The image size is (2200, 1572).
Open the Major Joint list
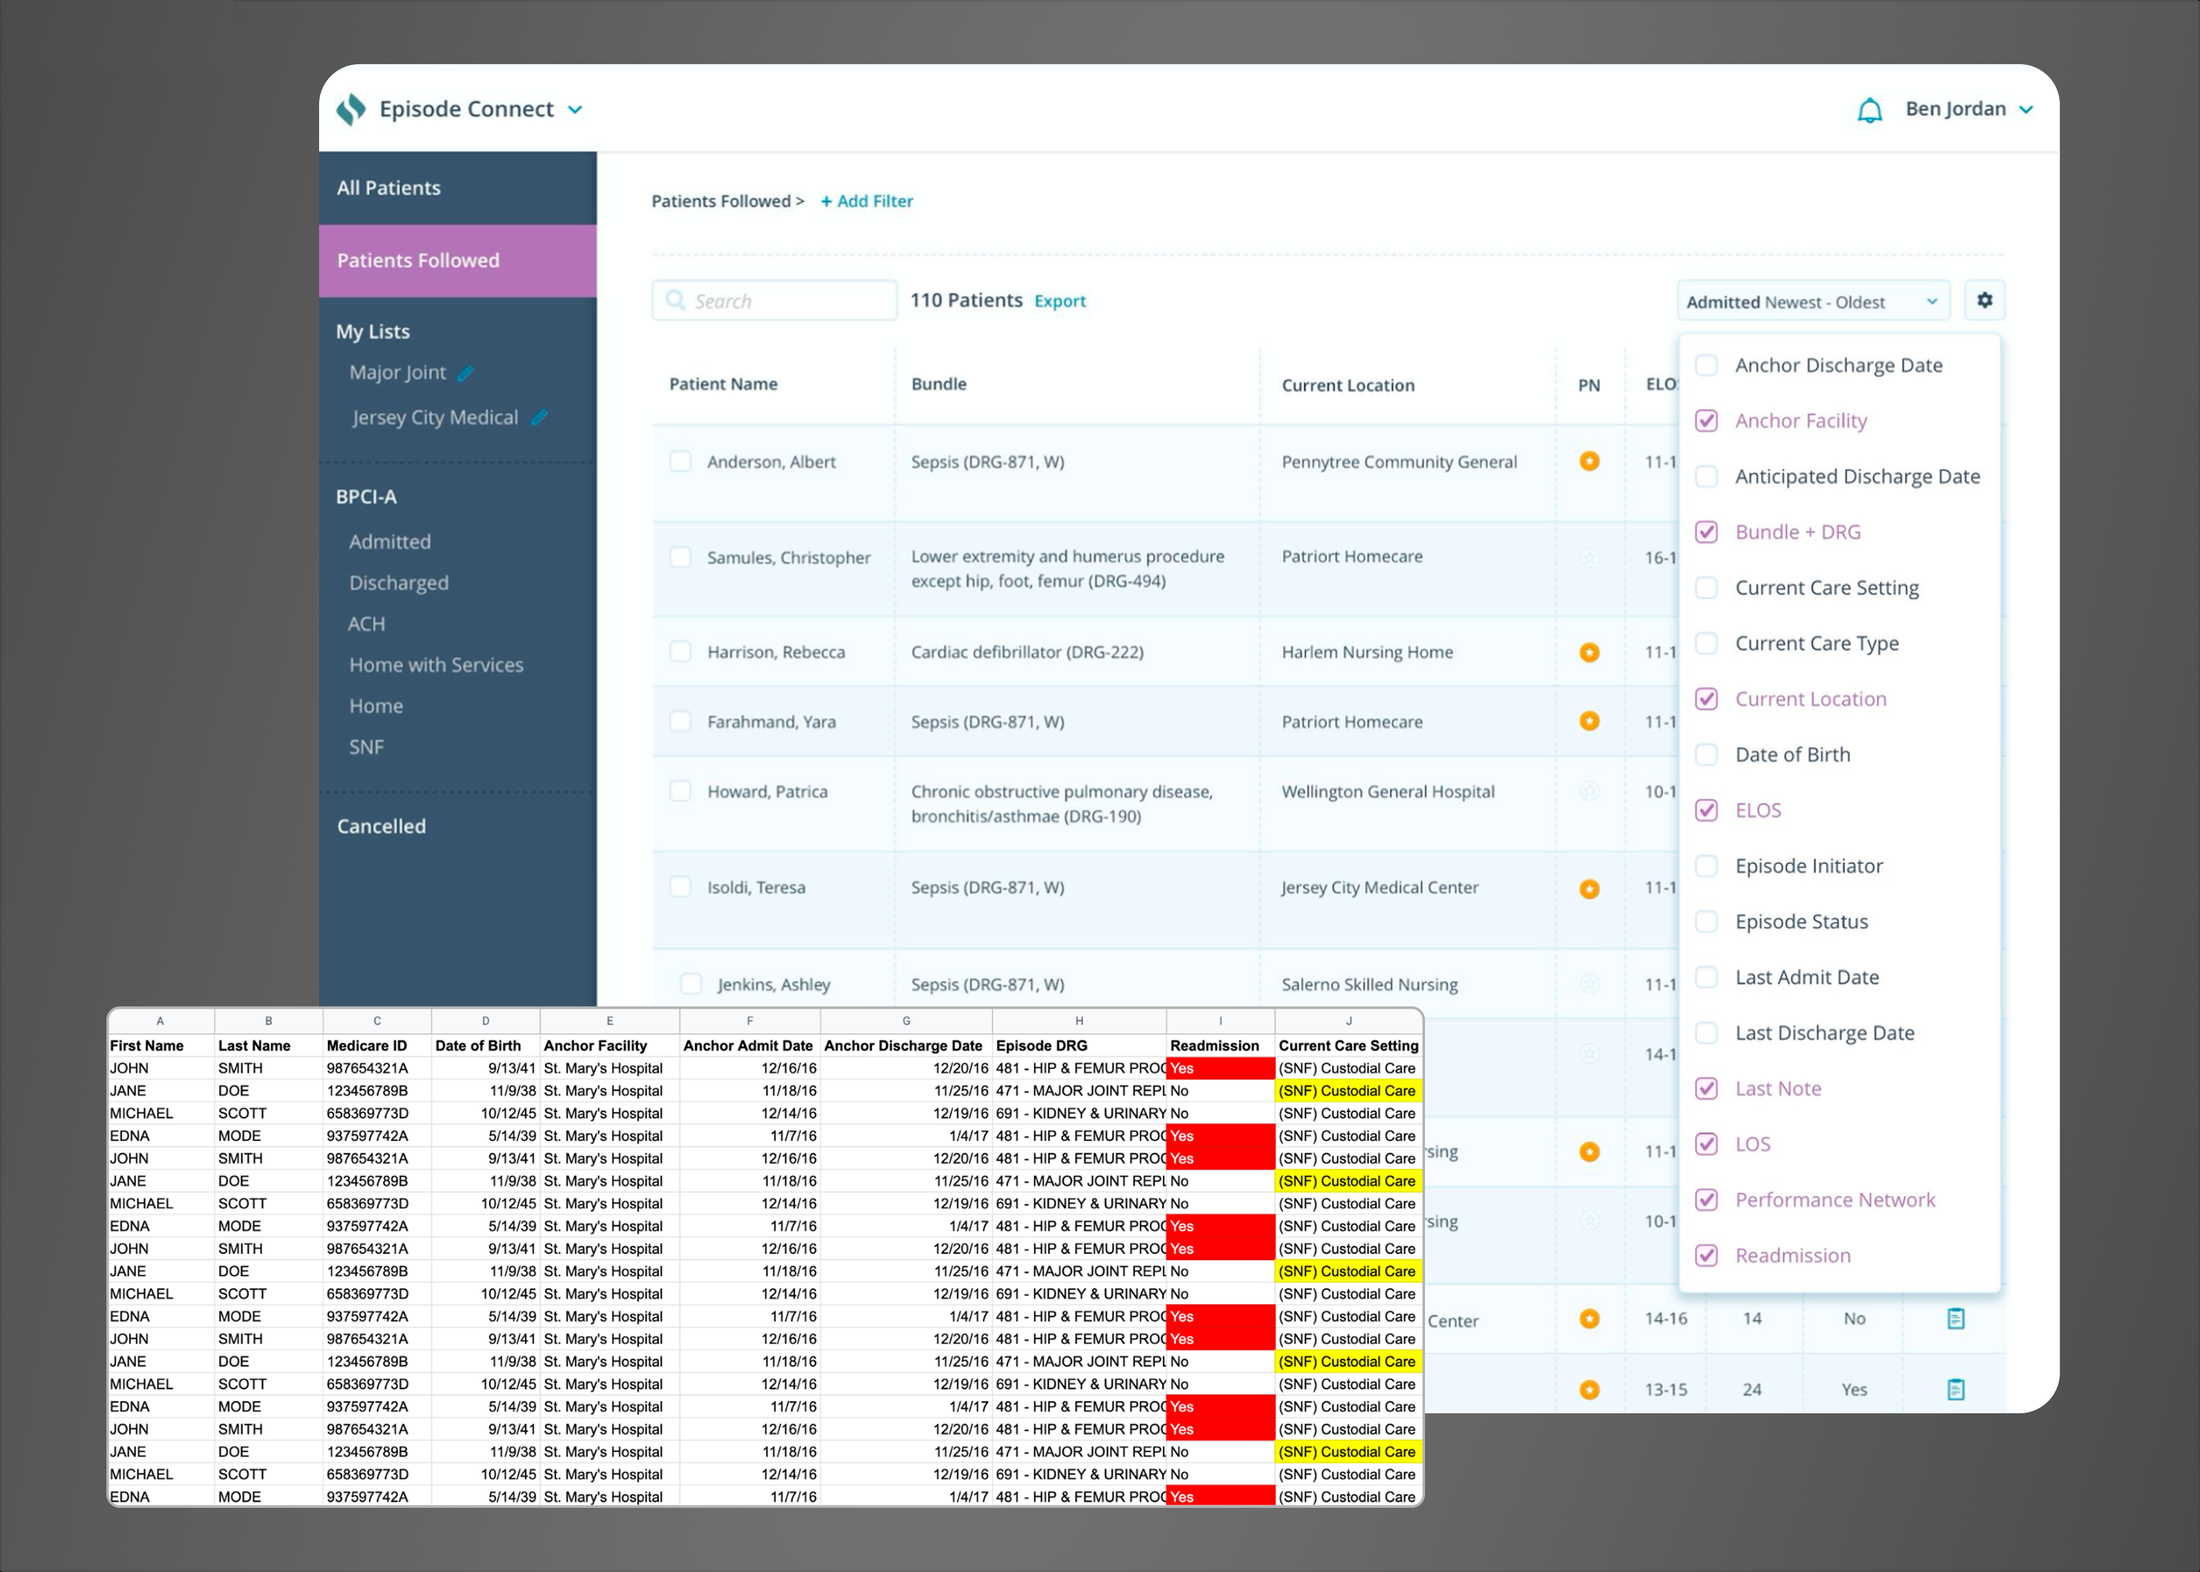(x=397, y=373)
